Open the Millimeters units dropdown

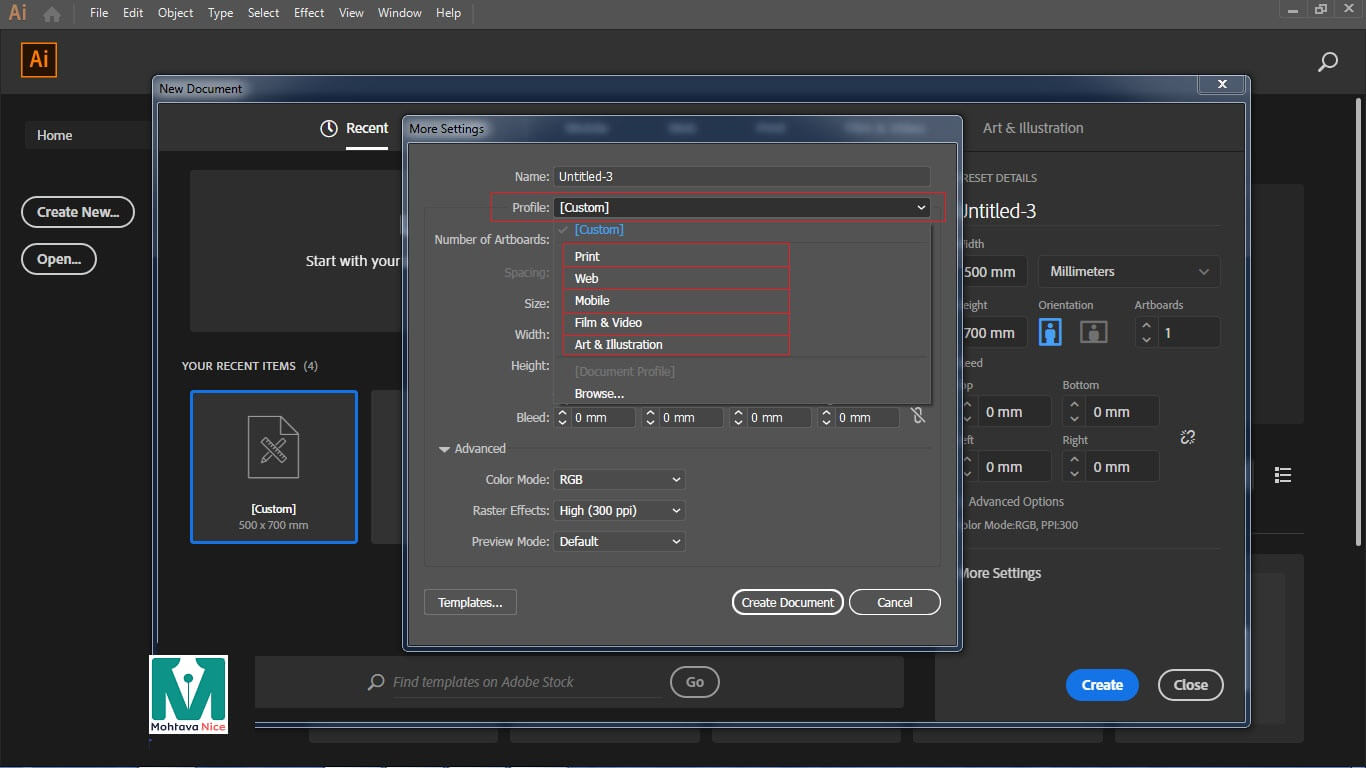pyautogui.click(x=1129, y=272)
